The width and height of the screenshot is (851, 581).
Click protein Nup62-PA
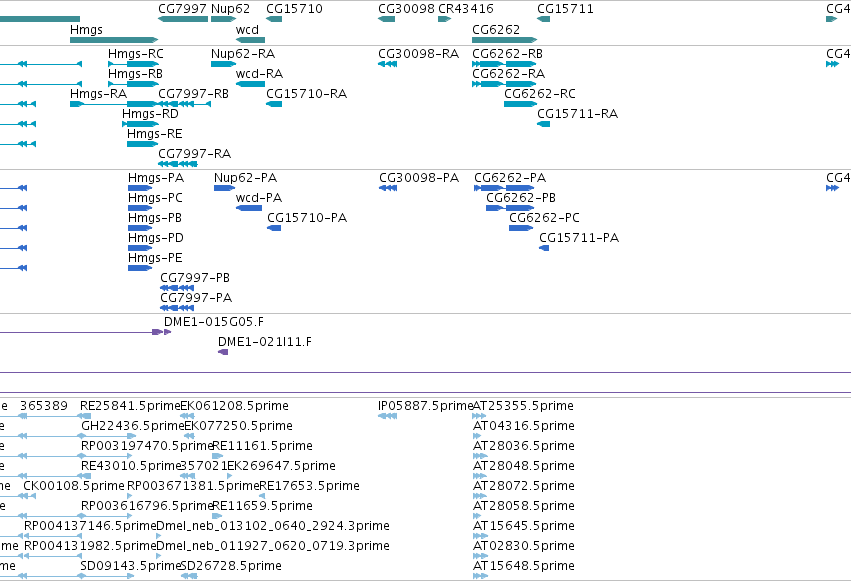(x=245, y=178)
